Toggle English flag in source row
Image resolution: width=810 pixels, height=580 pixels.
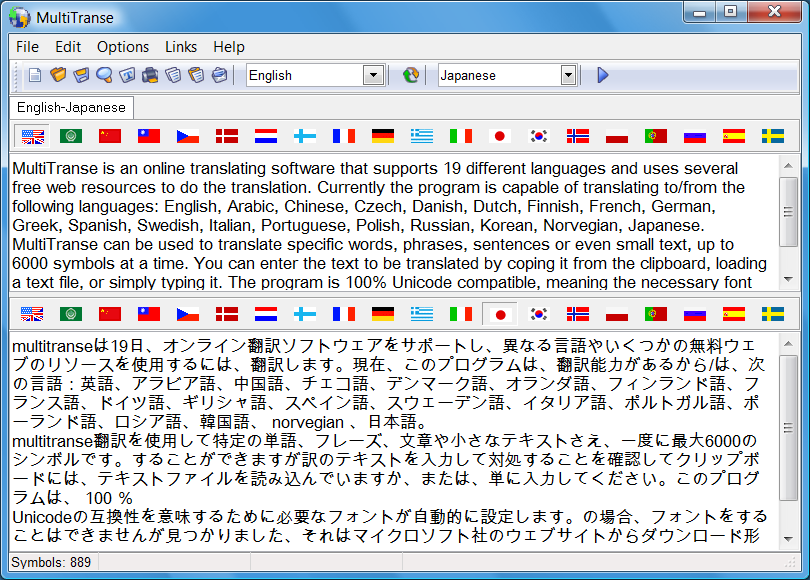coord(32,136)
